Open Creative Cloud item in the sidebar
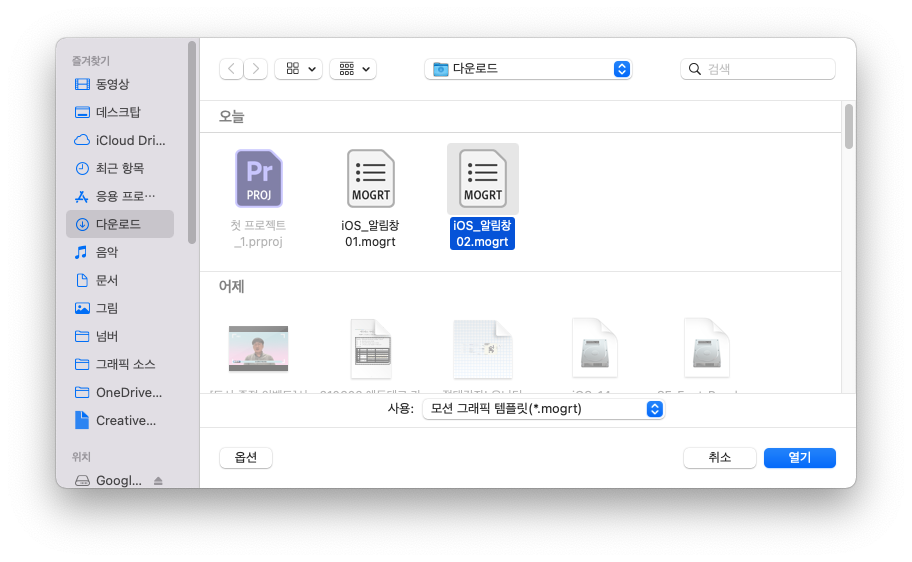Image resolution: width=912 pixels, height=562 pixels. pyautogui.click(x=120, y=420)
